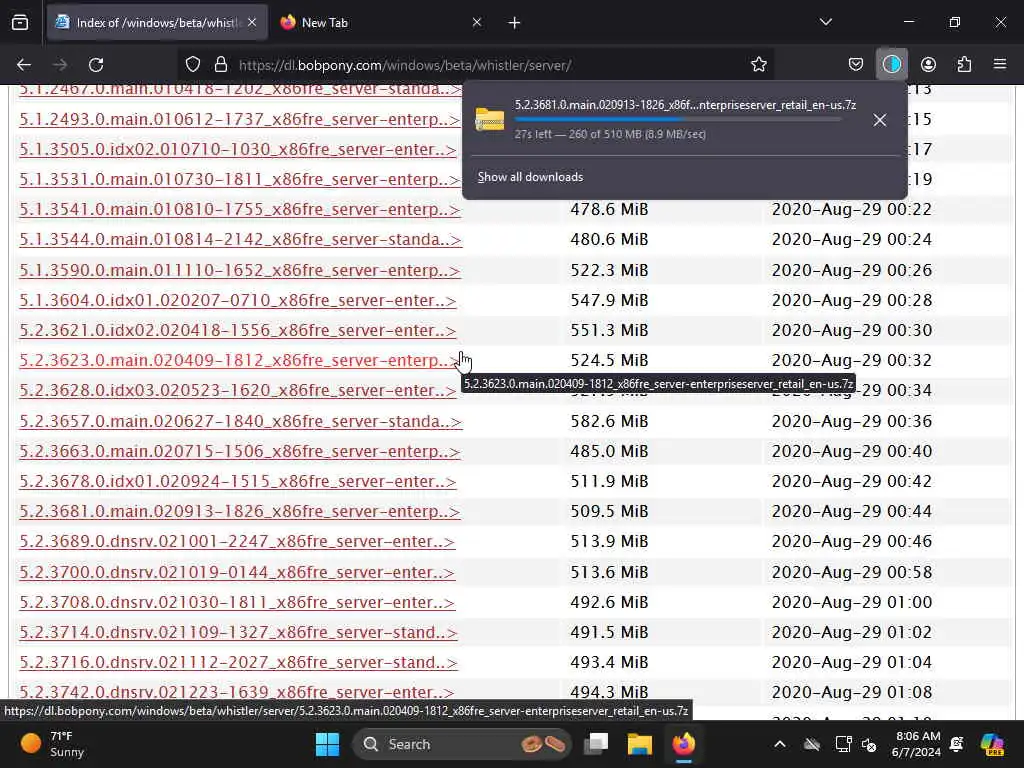Open the weather widget showing 71°F Sunny
Screen dimensions: 1024x768
(53, 744)
